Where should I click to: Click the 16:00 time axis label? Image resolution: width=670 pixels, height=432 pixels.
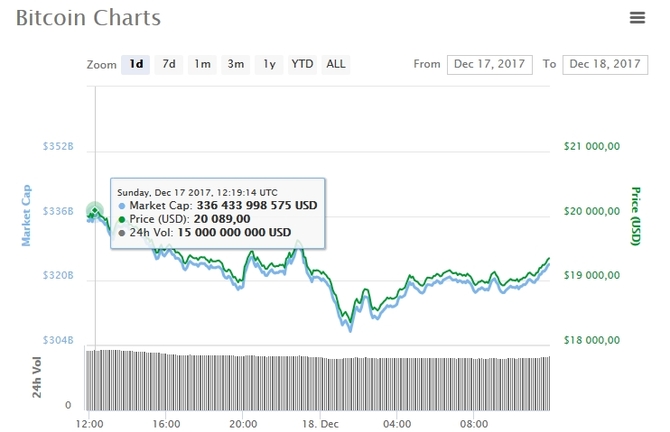pyautogui.click(x=166, y=424)
